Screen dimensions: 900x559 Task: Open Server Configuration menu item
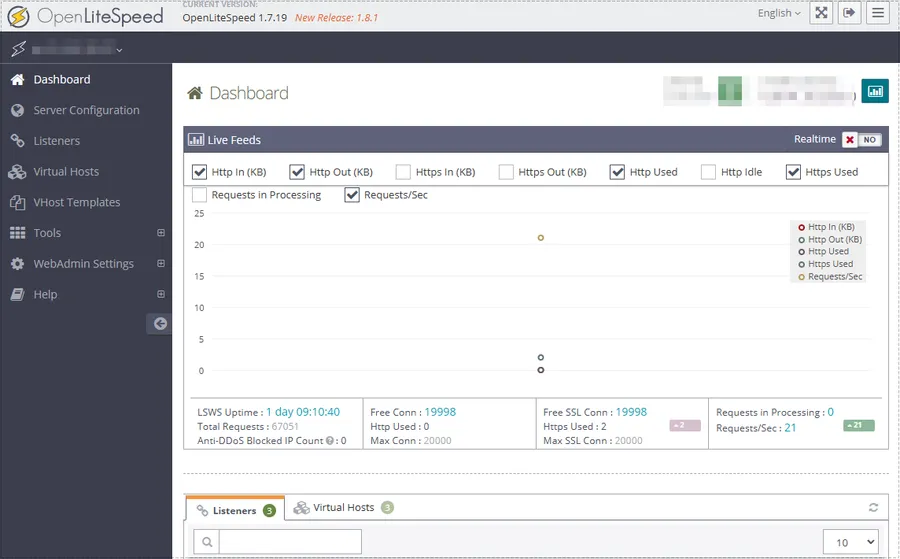click(86, 110)
